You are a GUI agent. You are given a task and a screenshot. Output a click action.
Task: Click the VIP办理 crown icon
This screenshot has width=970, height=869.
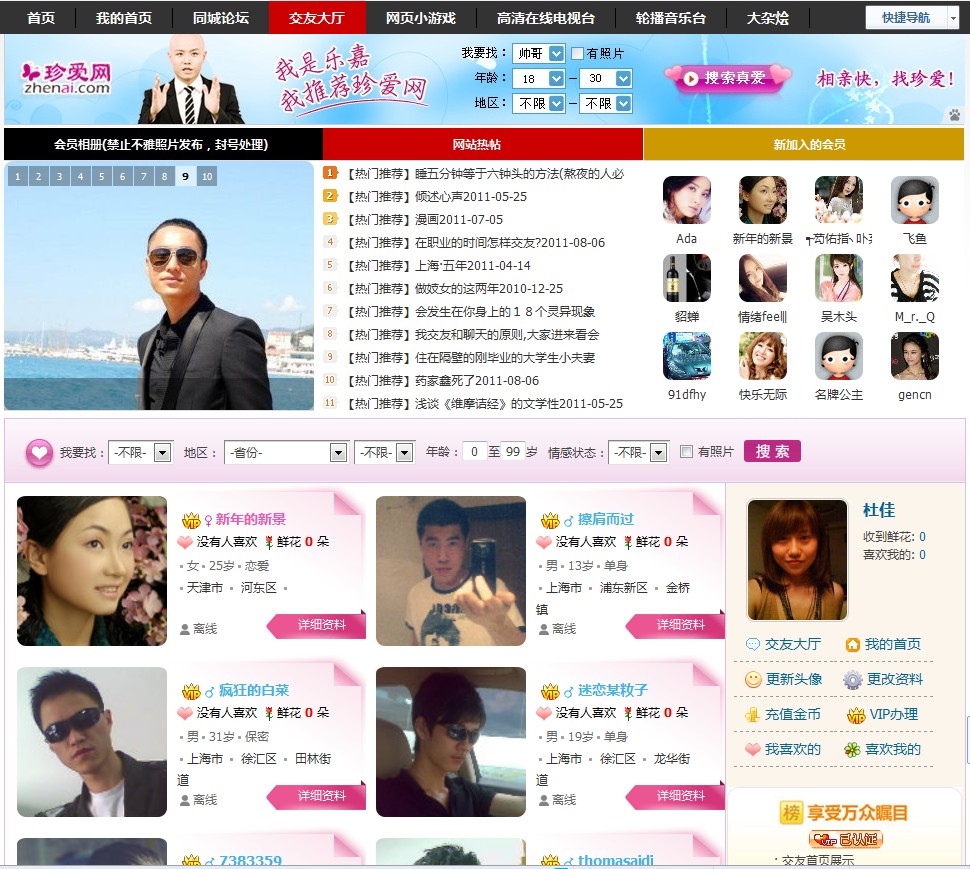click(x=856, y=715)
